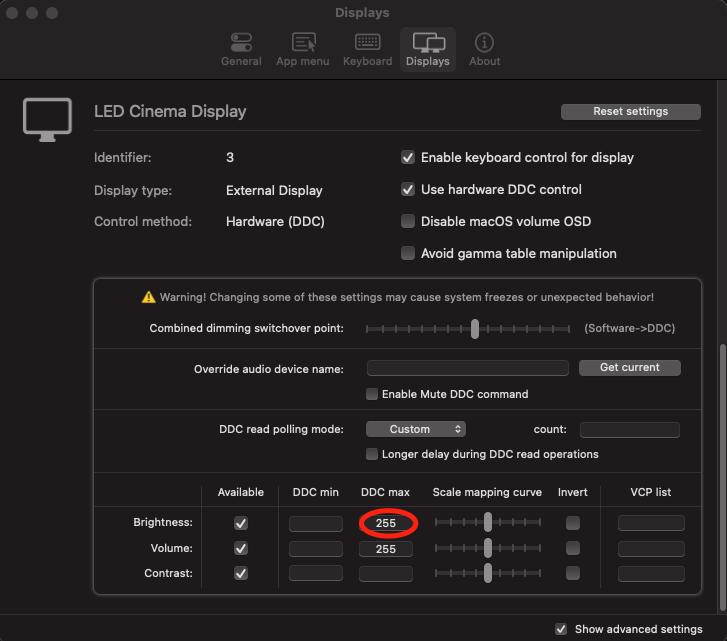Click the Contrast DDC min field
Viewport: 727px width, 641px height.
tap(316, 573)
